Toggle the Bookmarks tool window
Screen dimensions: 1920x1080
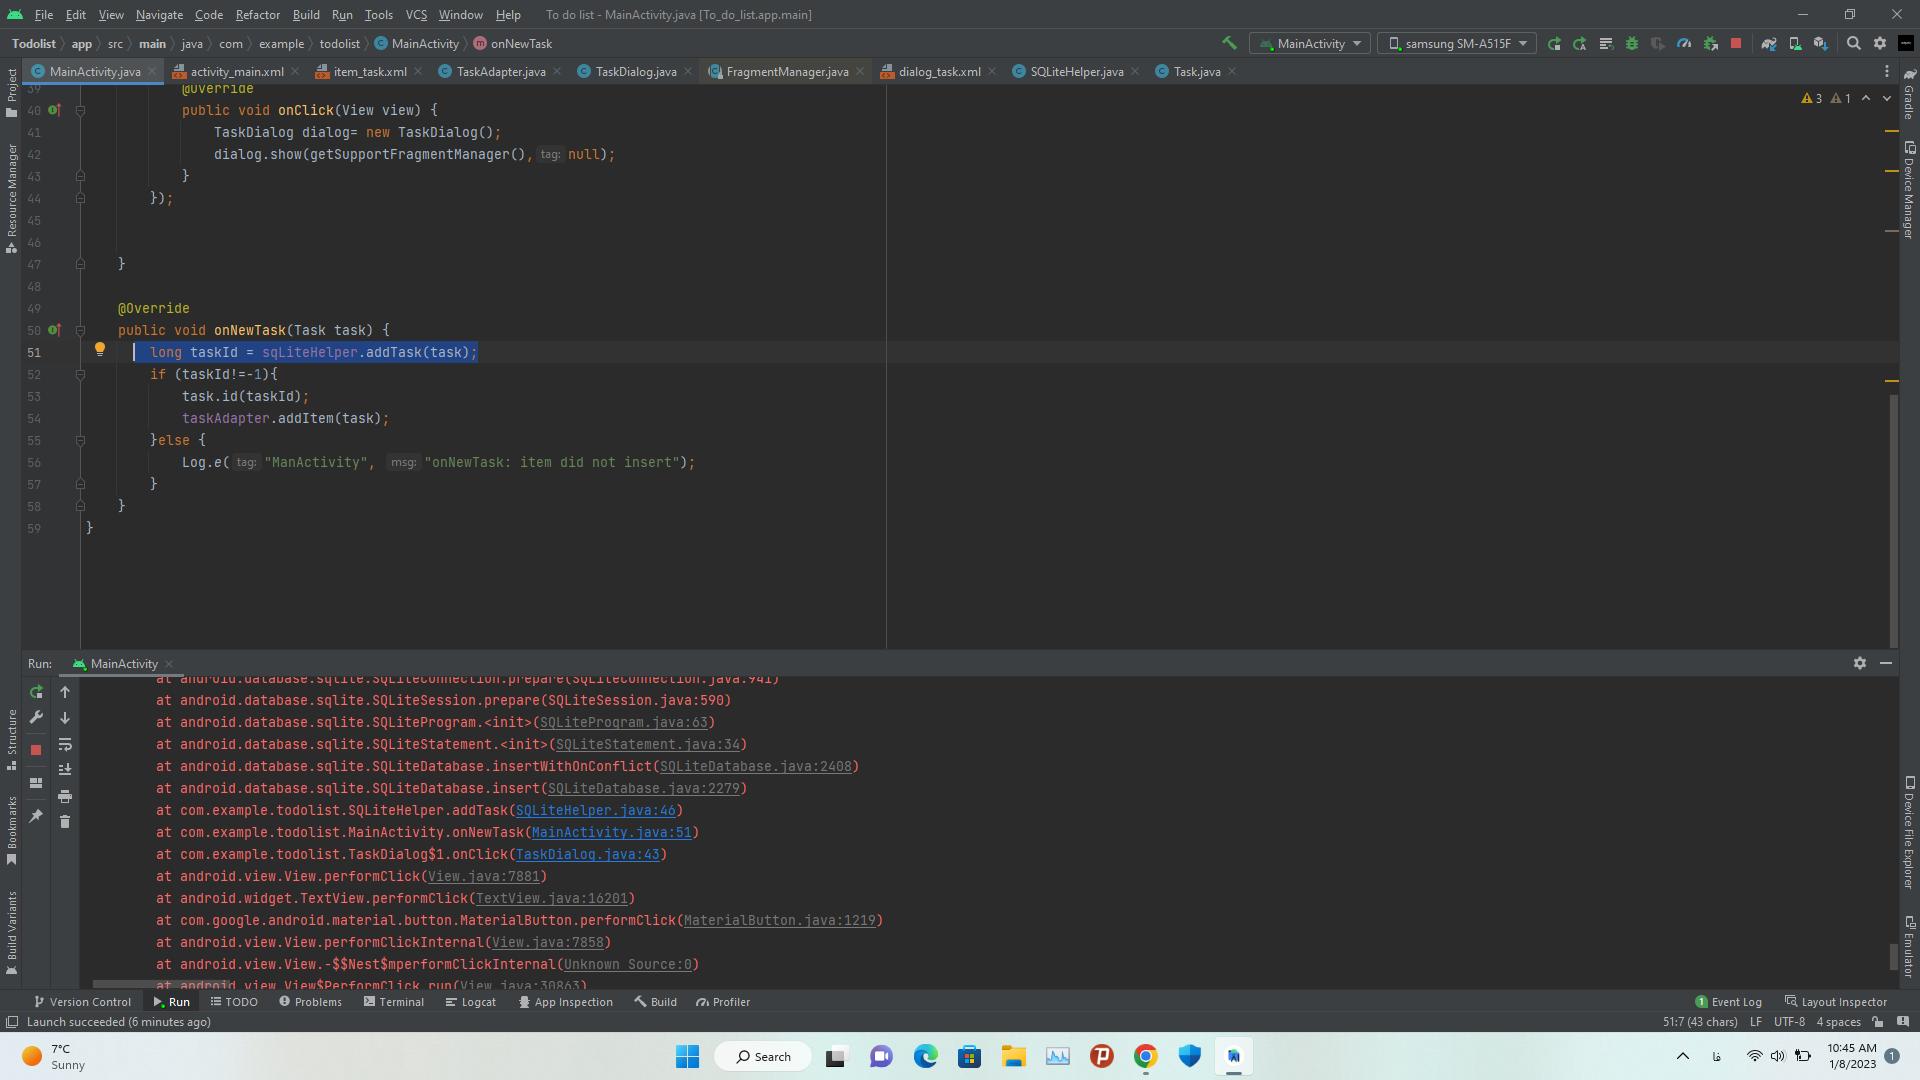pyautogui.click(x=11, y=830)
